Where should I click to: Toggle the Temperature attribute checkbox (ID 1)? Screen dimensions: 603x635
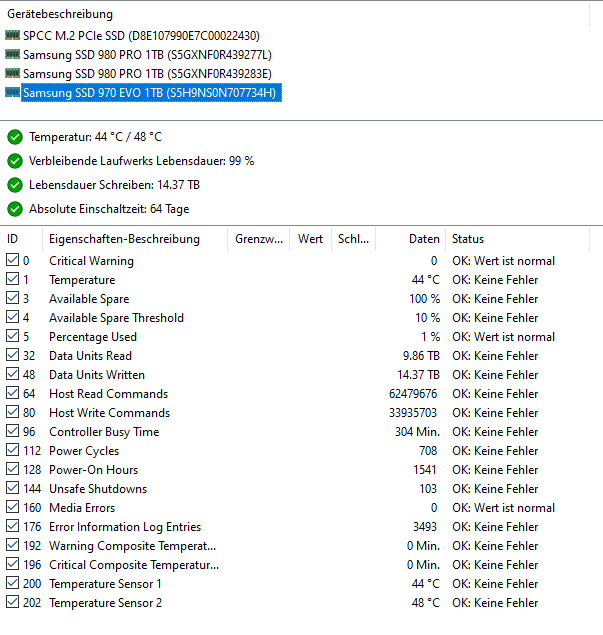tap(13, 279)
